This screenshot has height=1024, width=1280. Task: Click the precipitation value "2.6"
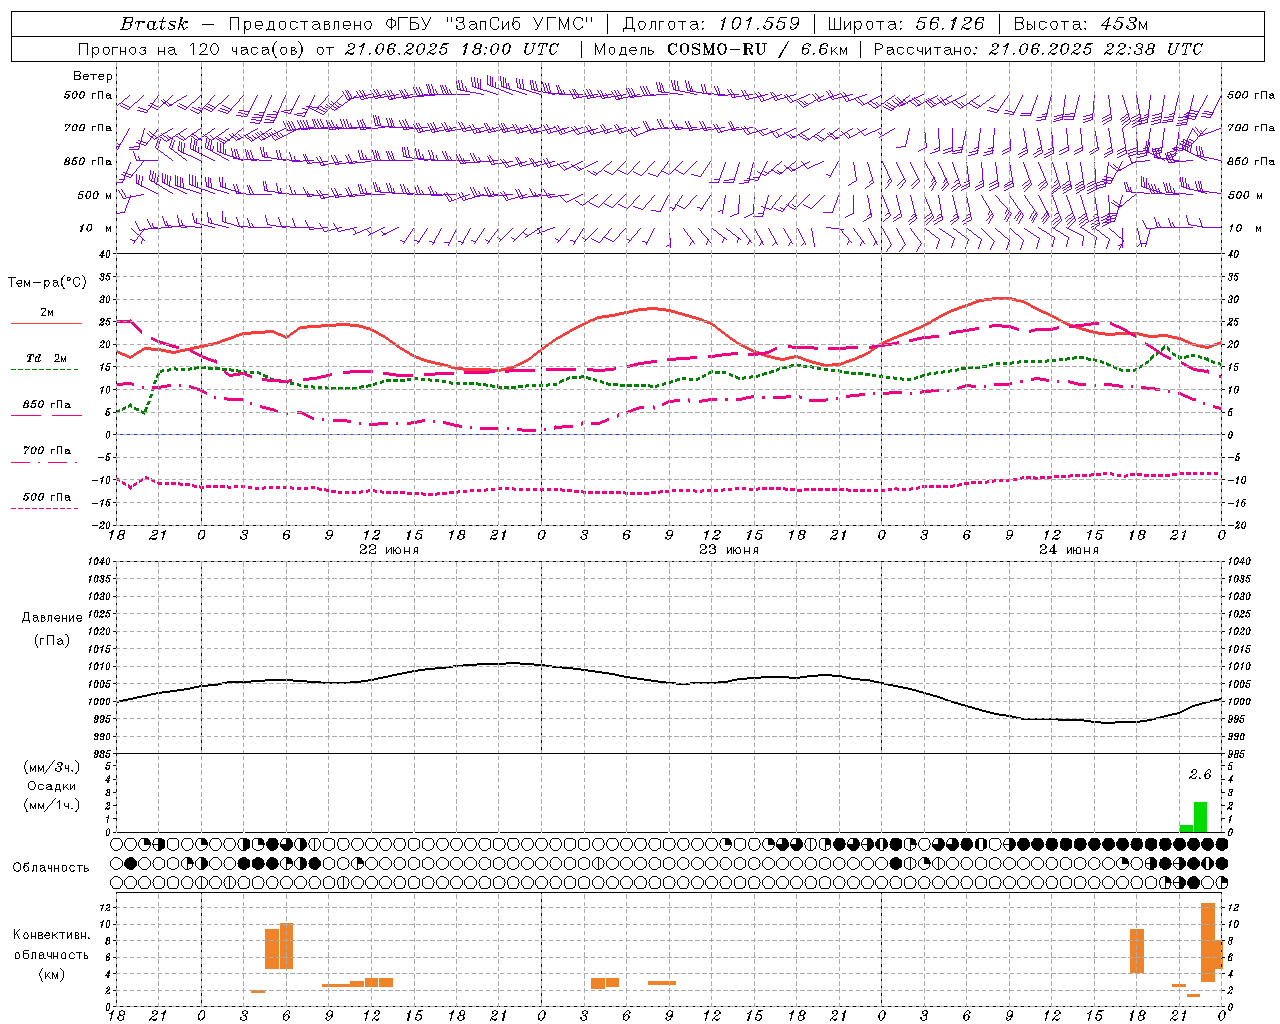point(1200,775)
